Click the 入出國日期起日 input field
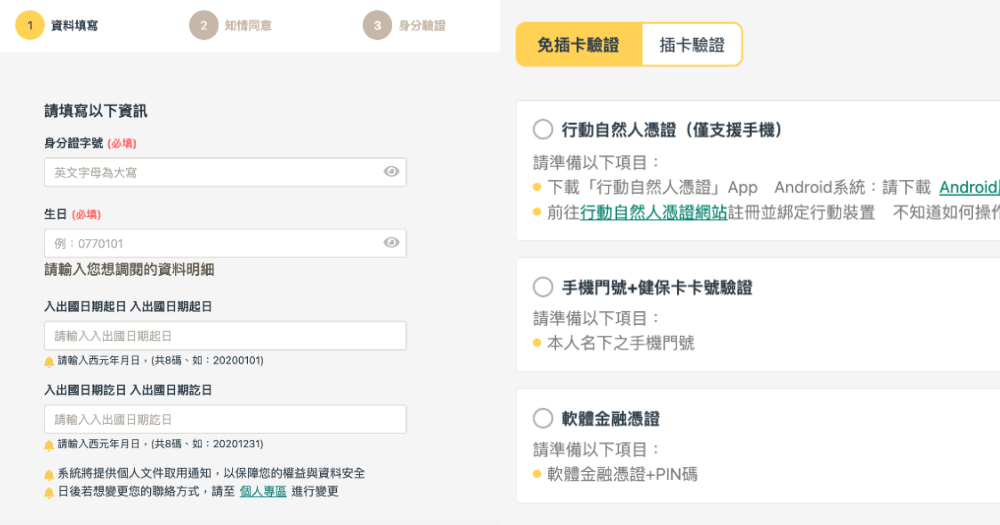Viewport: 1000px width, 525px height. 225,336
